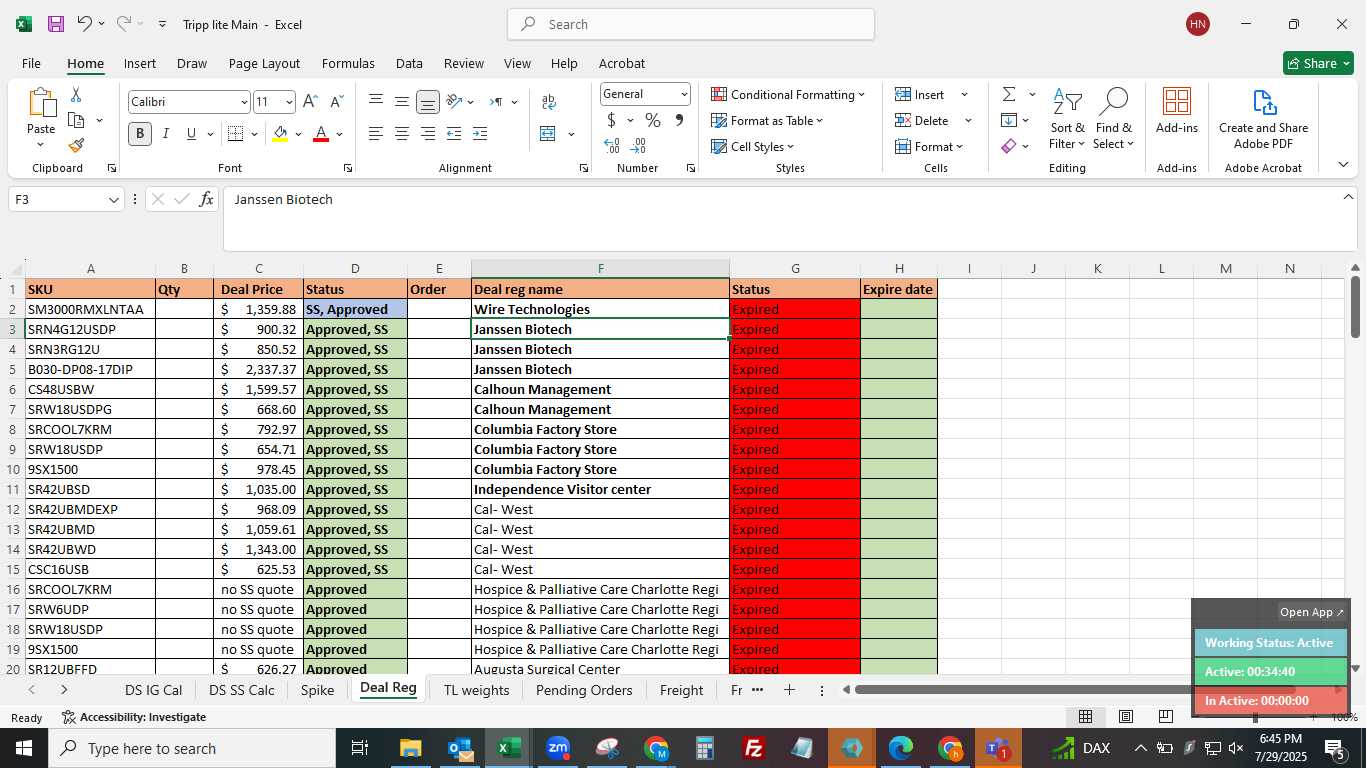Click the Save icon in title bar
This screenshot has width=1366, height=768.
click(56, 24)
